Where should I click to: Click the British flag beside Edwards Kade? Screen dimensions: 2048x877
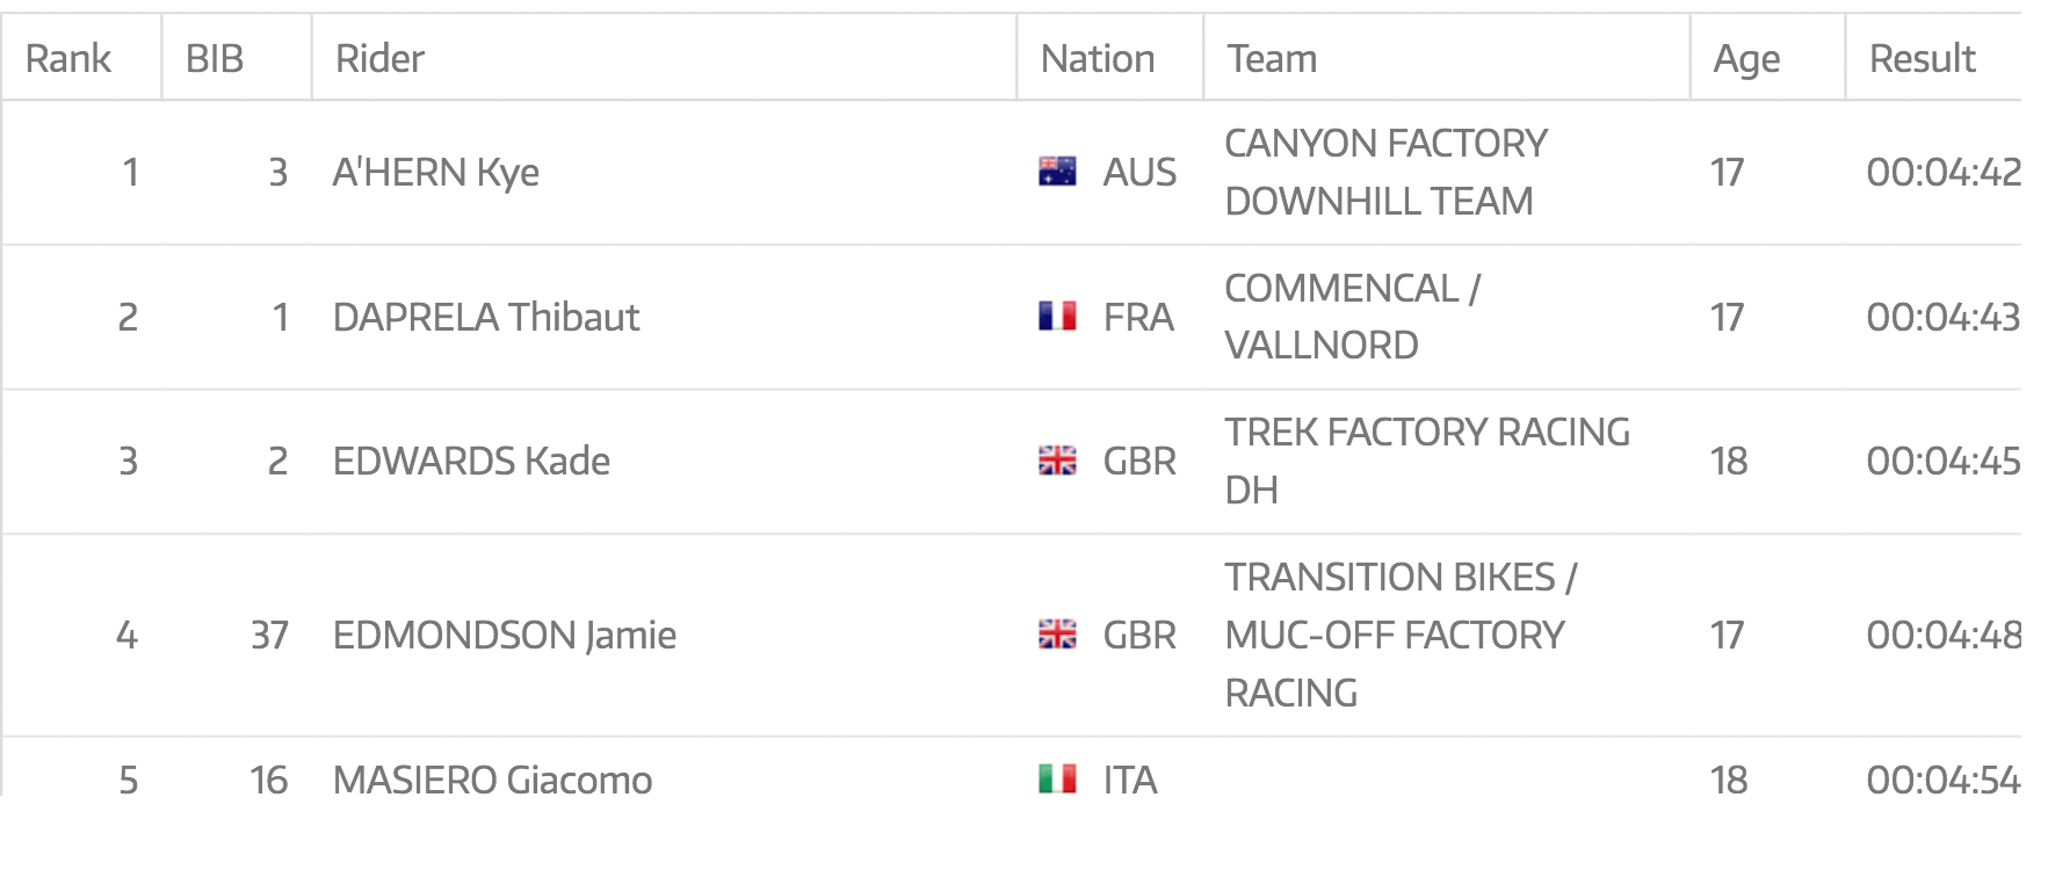(x=1057, y=461)
